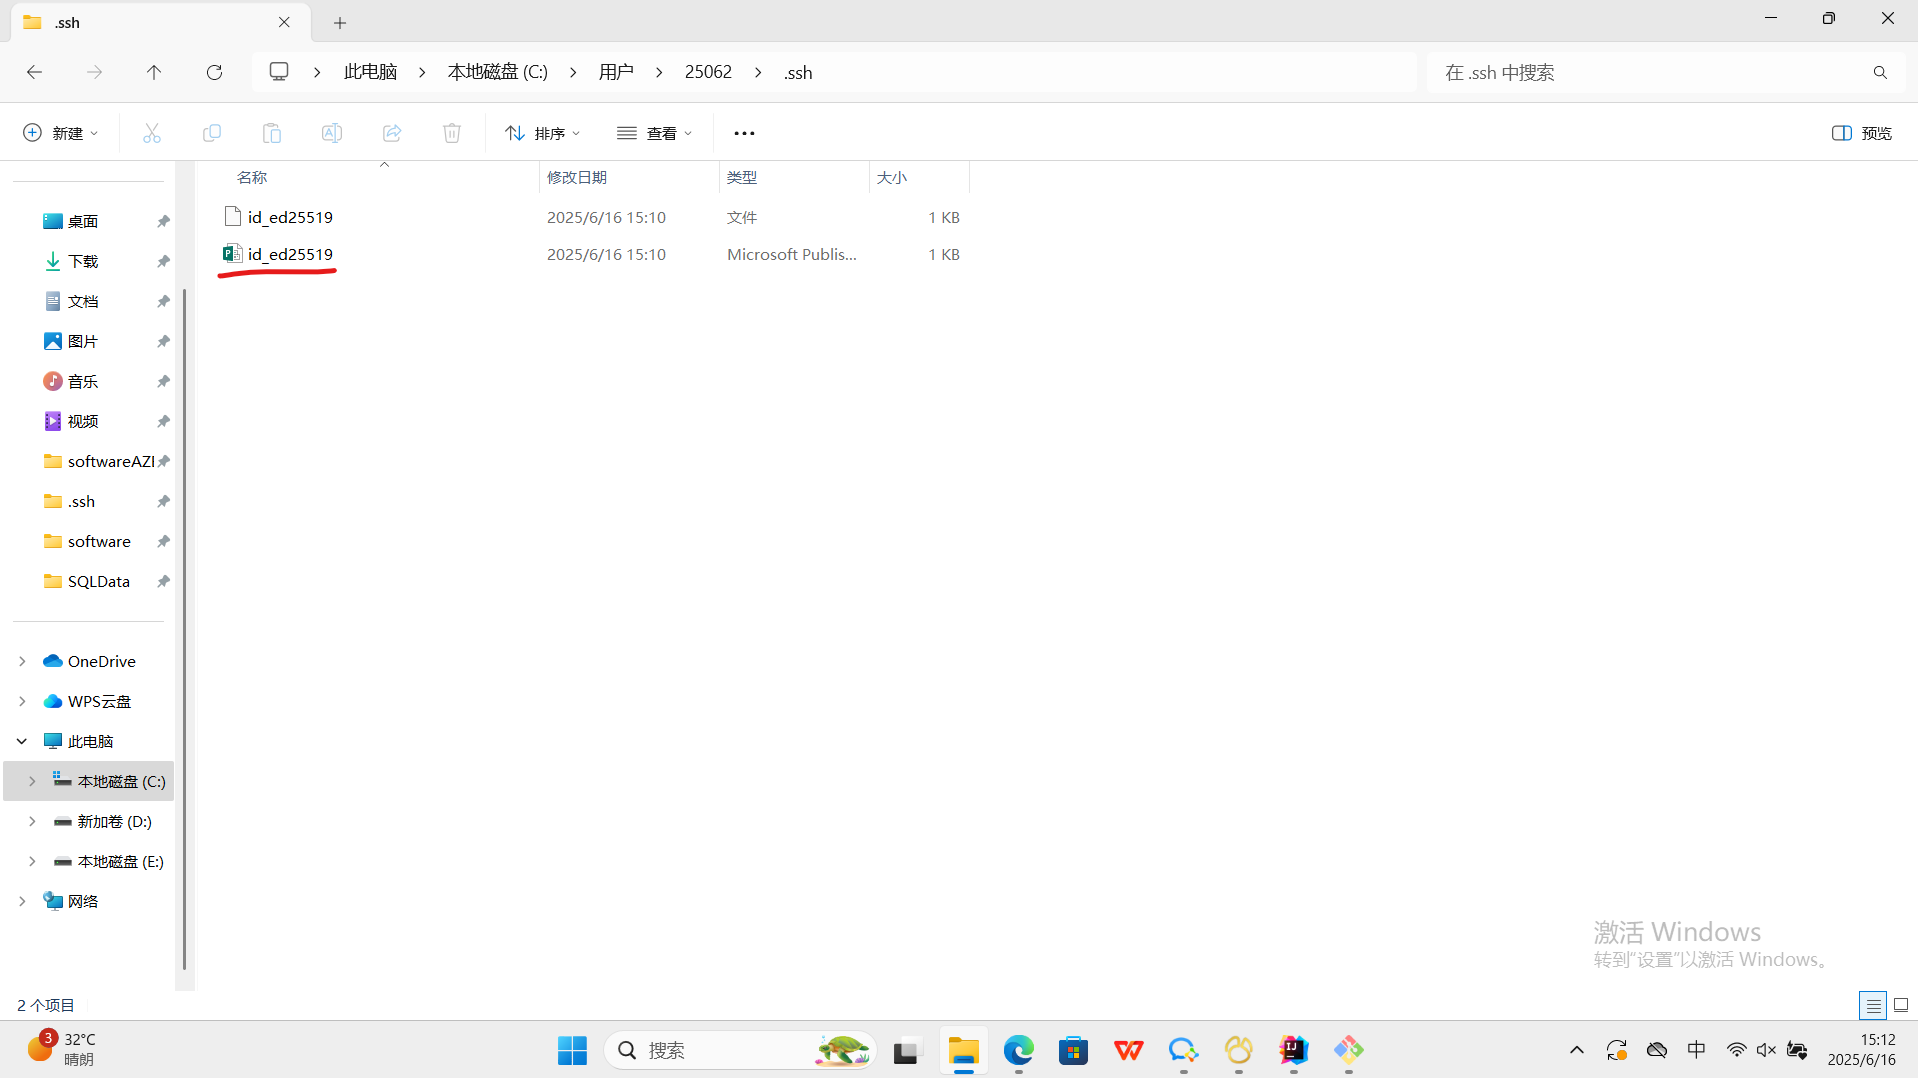
Task: Copy id_ed25519 using the Copy toolbar icon
Action: tap(211, 132)
